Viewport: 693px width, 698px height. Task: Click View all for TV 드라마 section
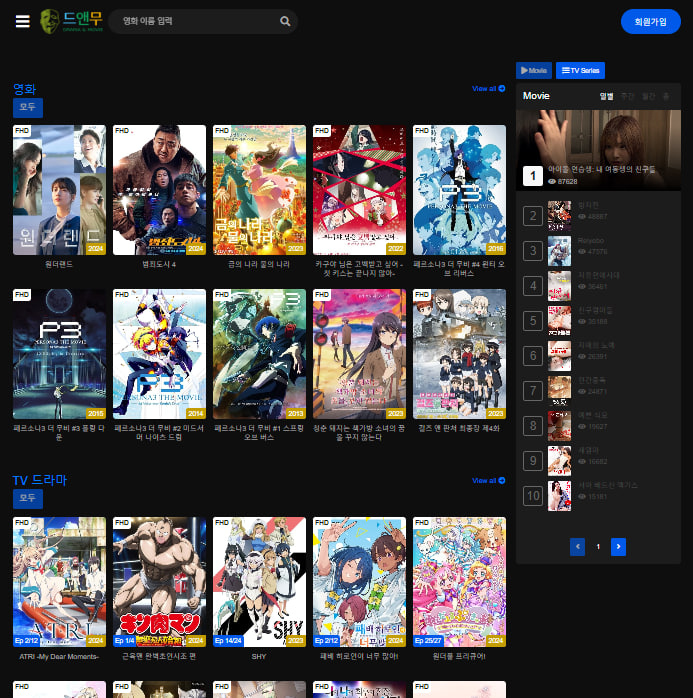click(x=488, y=480)
